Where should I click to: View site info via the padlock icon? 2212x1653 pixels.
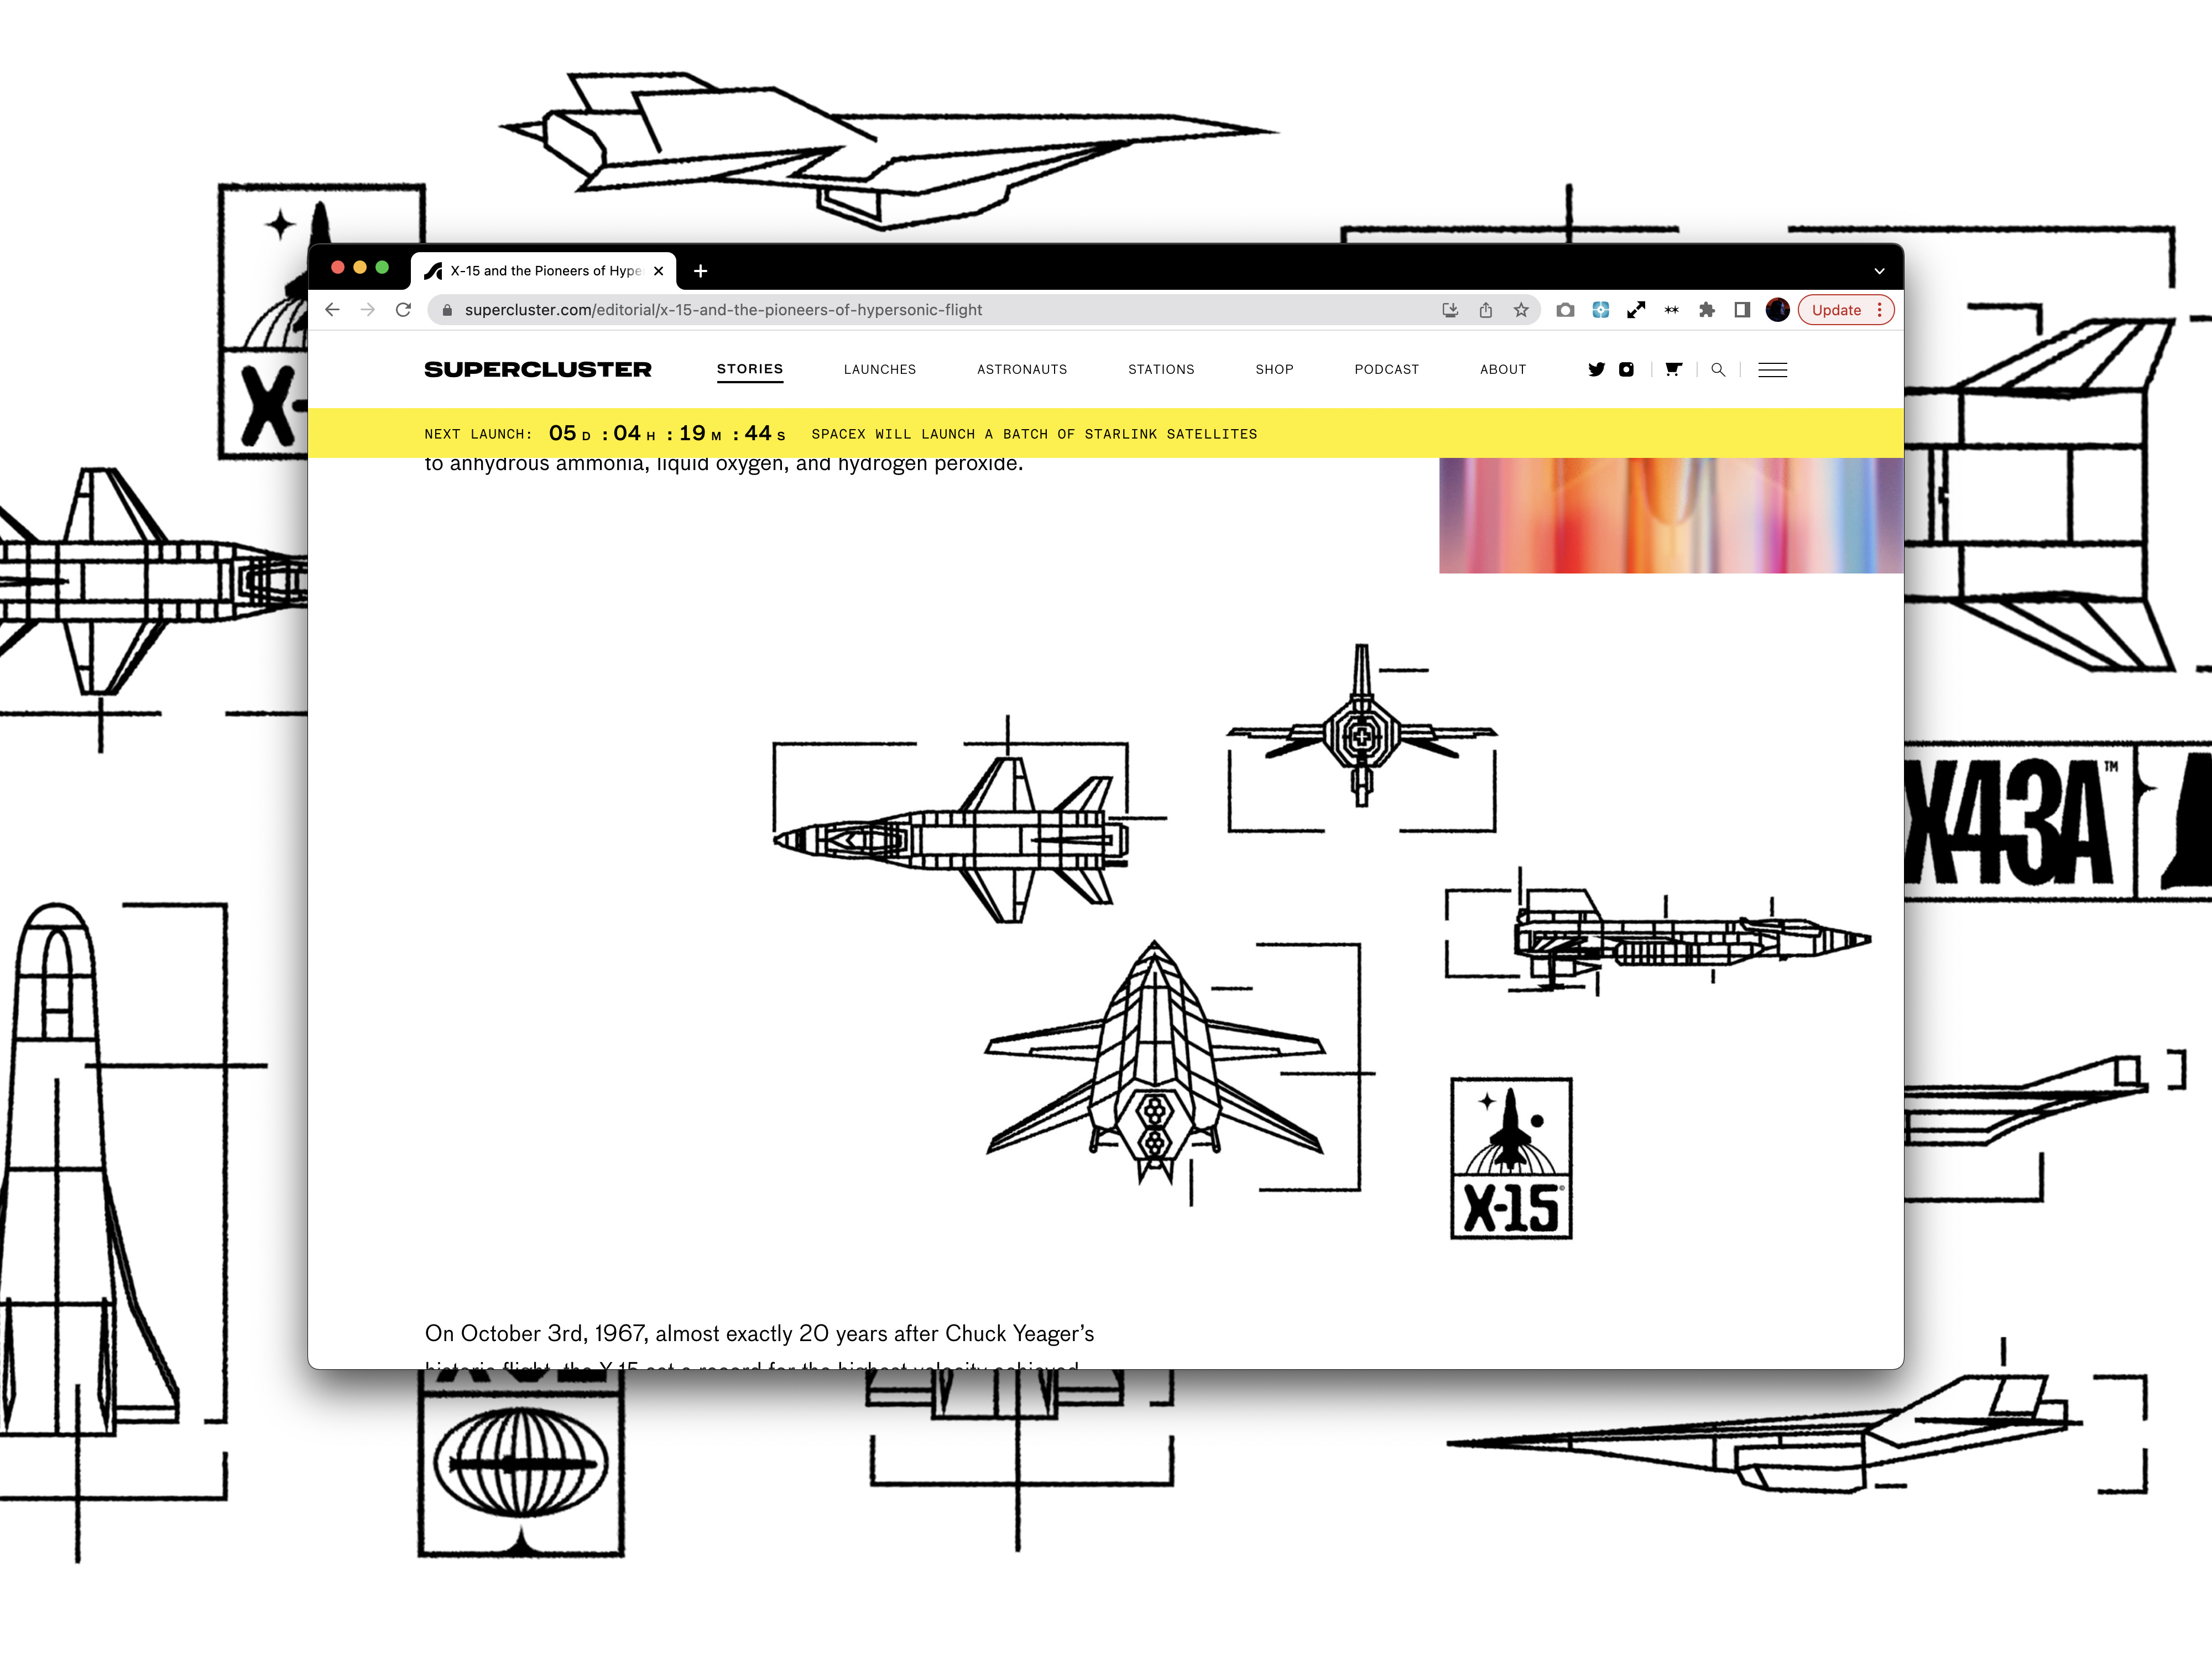tap(447, 310)
